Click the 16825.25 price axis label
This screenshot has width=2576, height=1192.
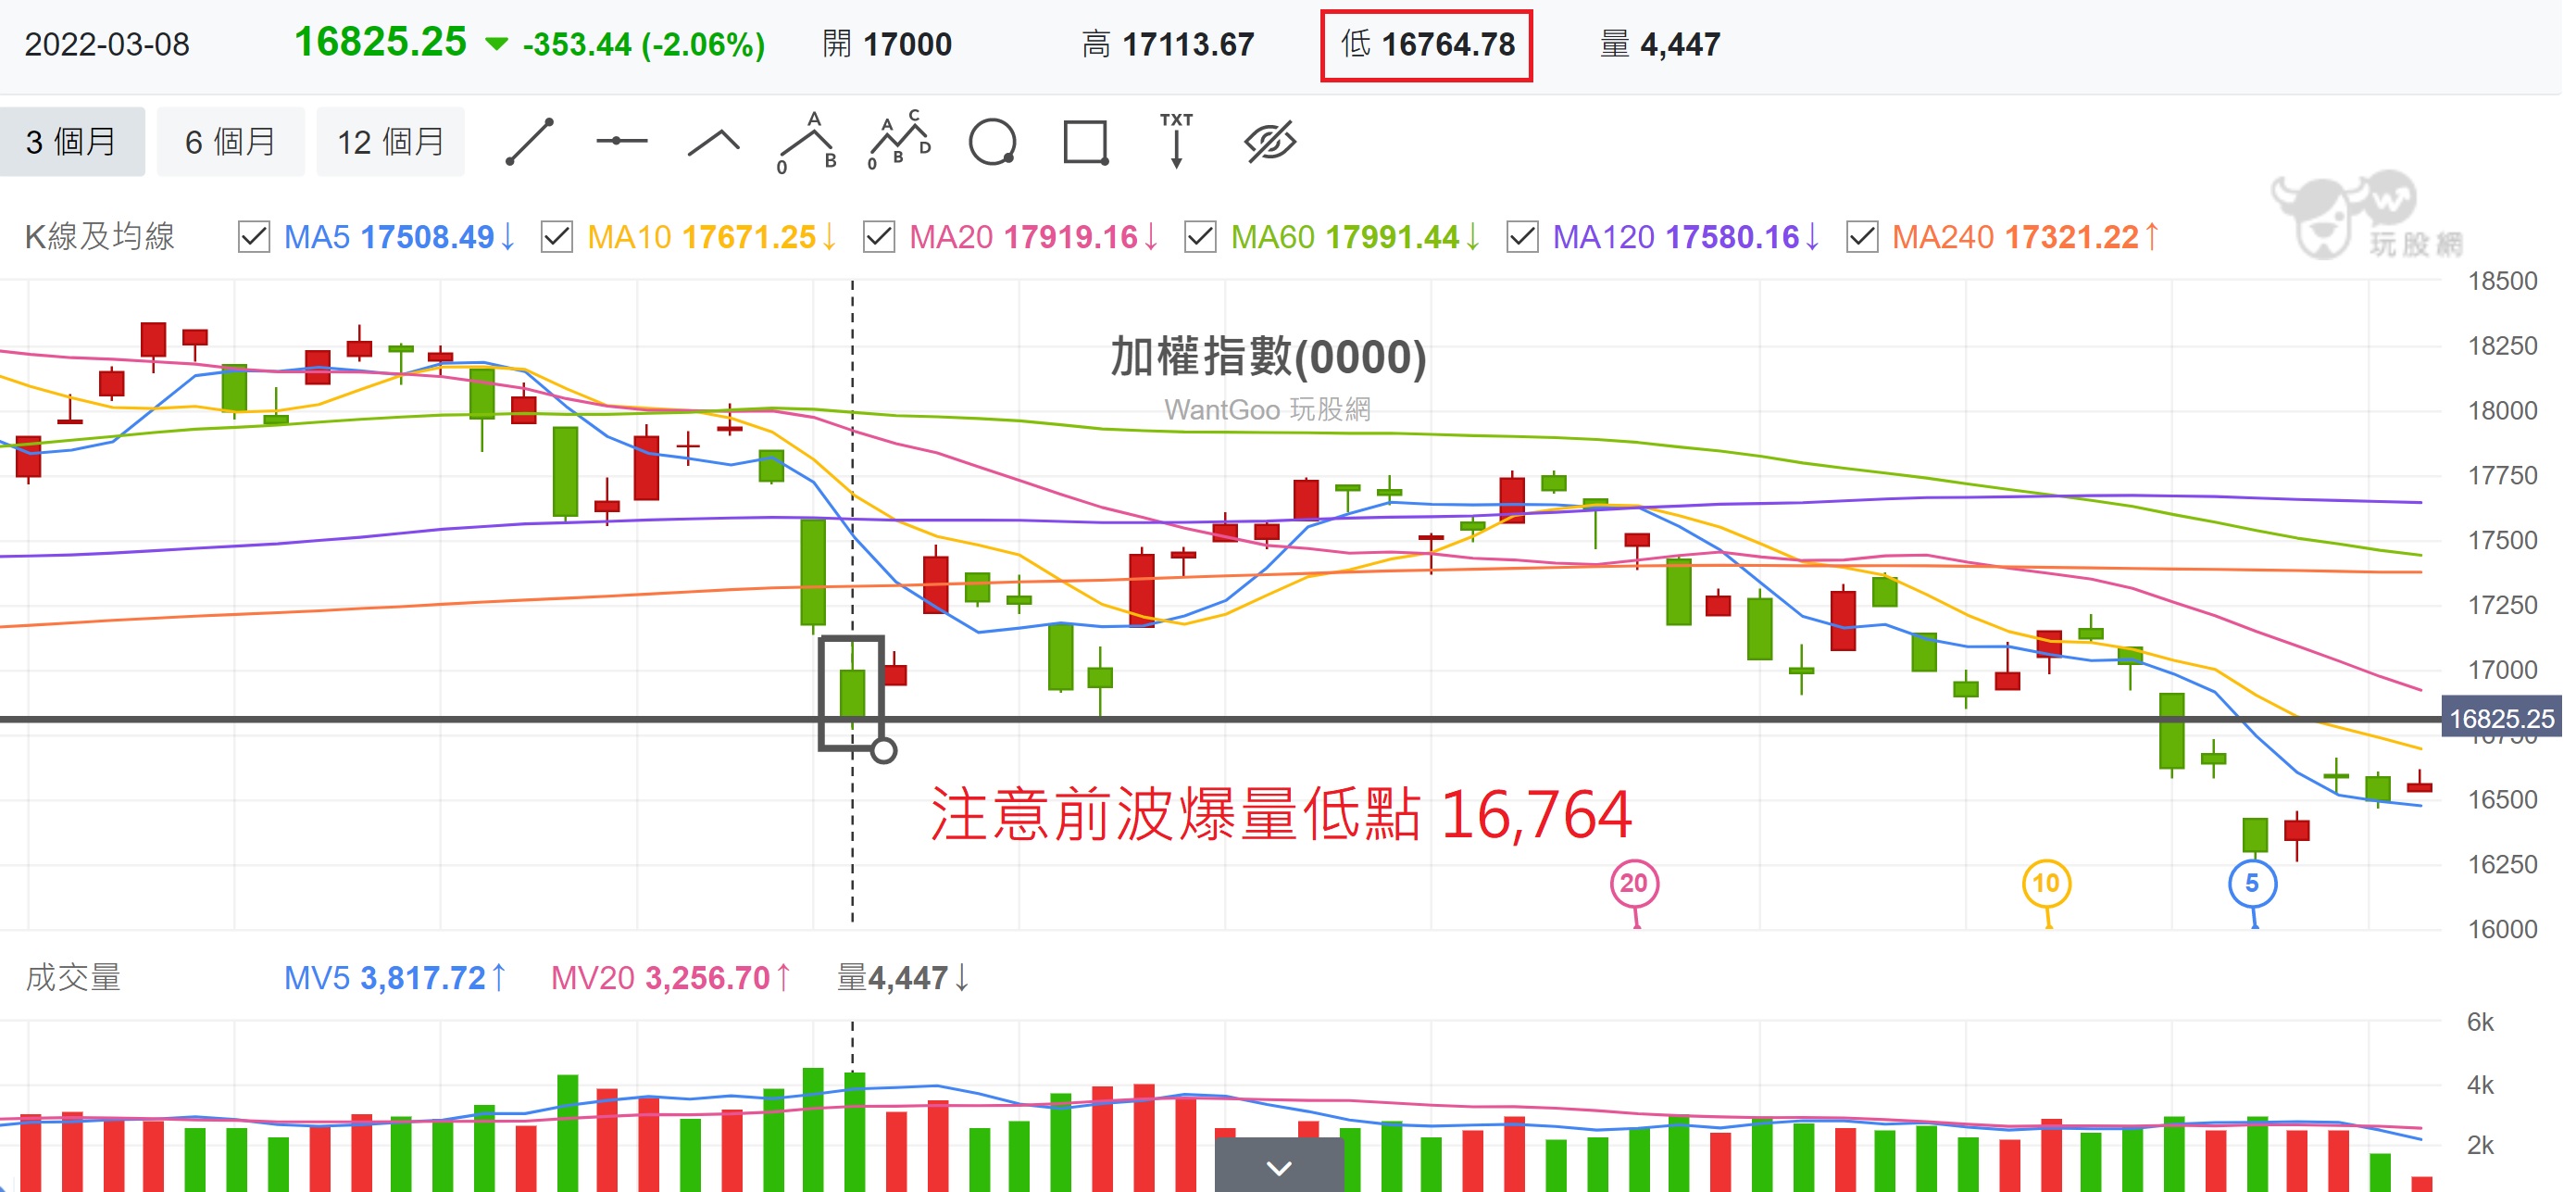click(2501, 718)
